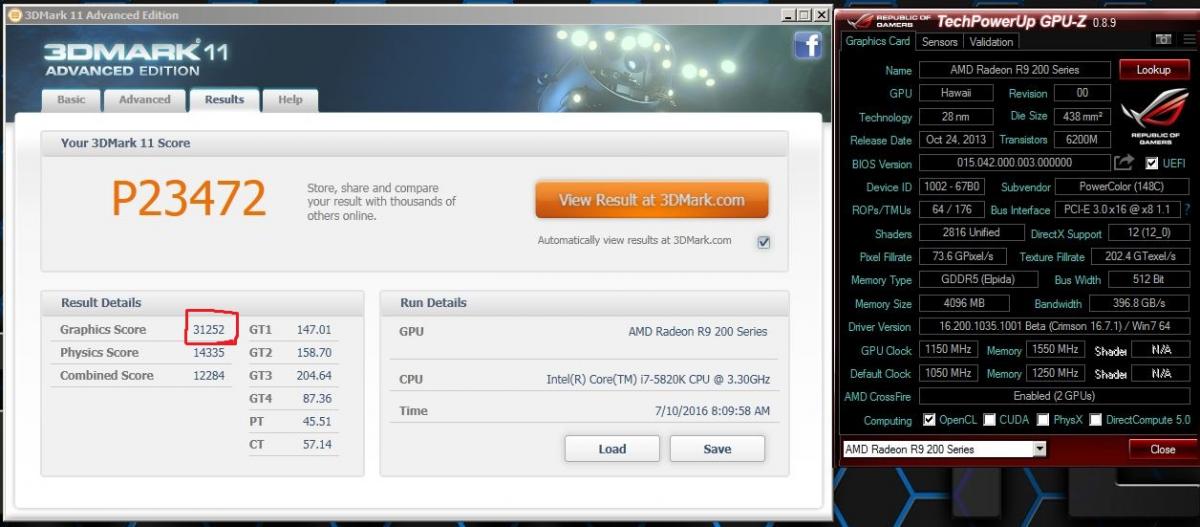Click the Close button in GPU-Z
This screenshot has height=527, width=1200.
pyautogui.click(x=1162, y=449)
